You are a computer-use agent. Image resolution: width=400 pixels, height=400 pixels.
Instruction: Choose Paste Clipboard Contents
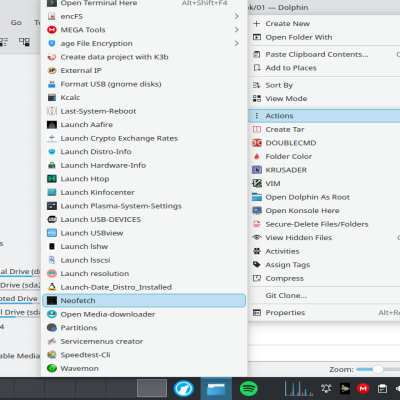click(x=324, y=54)
